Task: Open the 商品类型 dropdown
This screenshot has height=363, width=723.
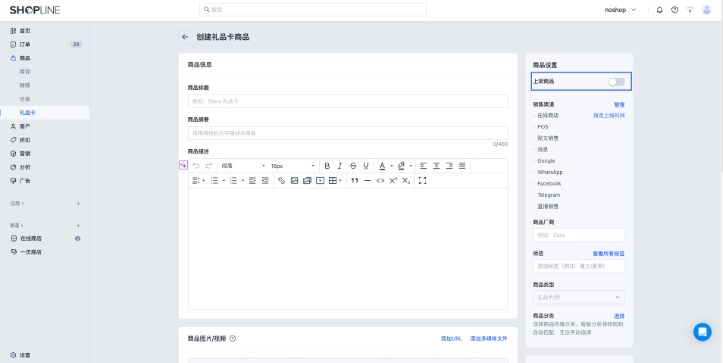Action: point(579,298)
